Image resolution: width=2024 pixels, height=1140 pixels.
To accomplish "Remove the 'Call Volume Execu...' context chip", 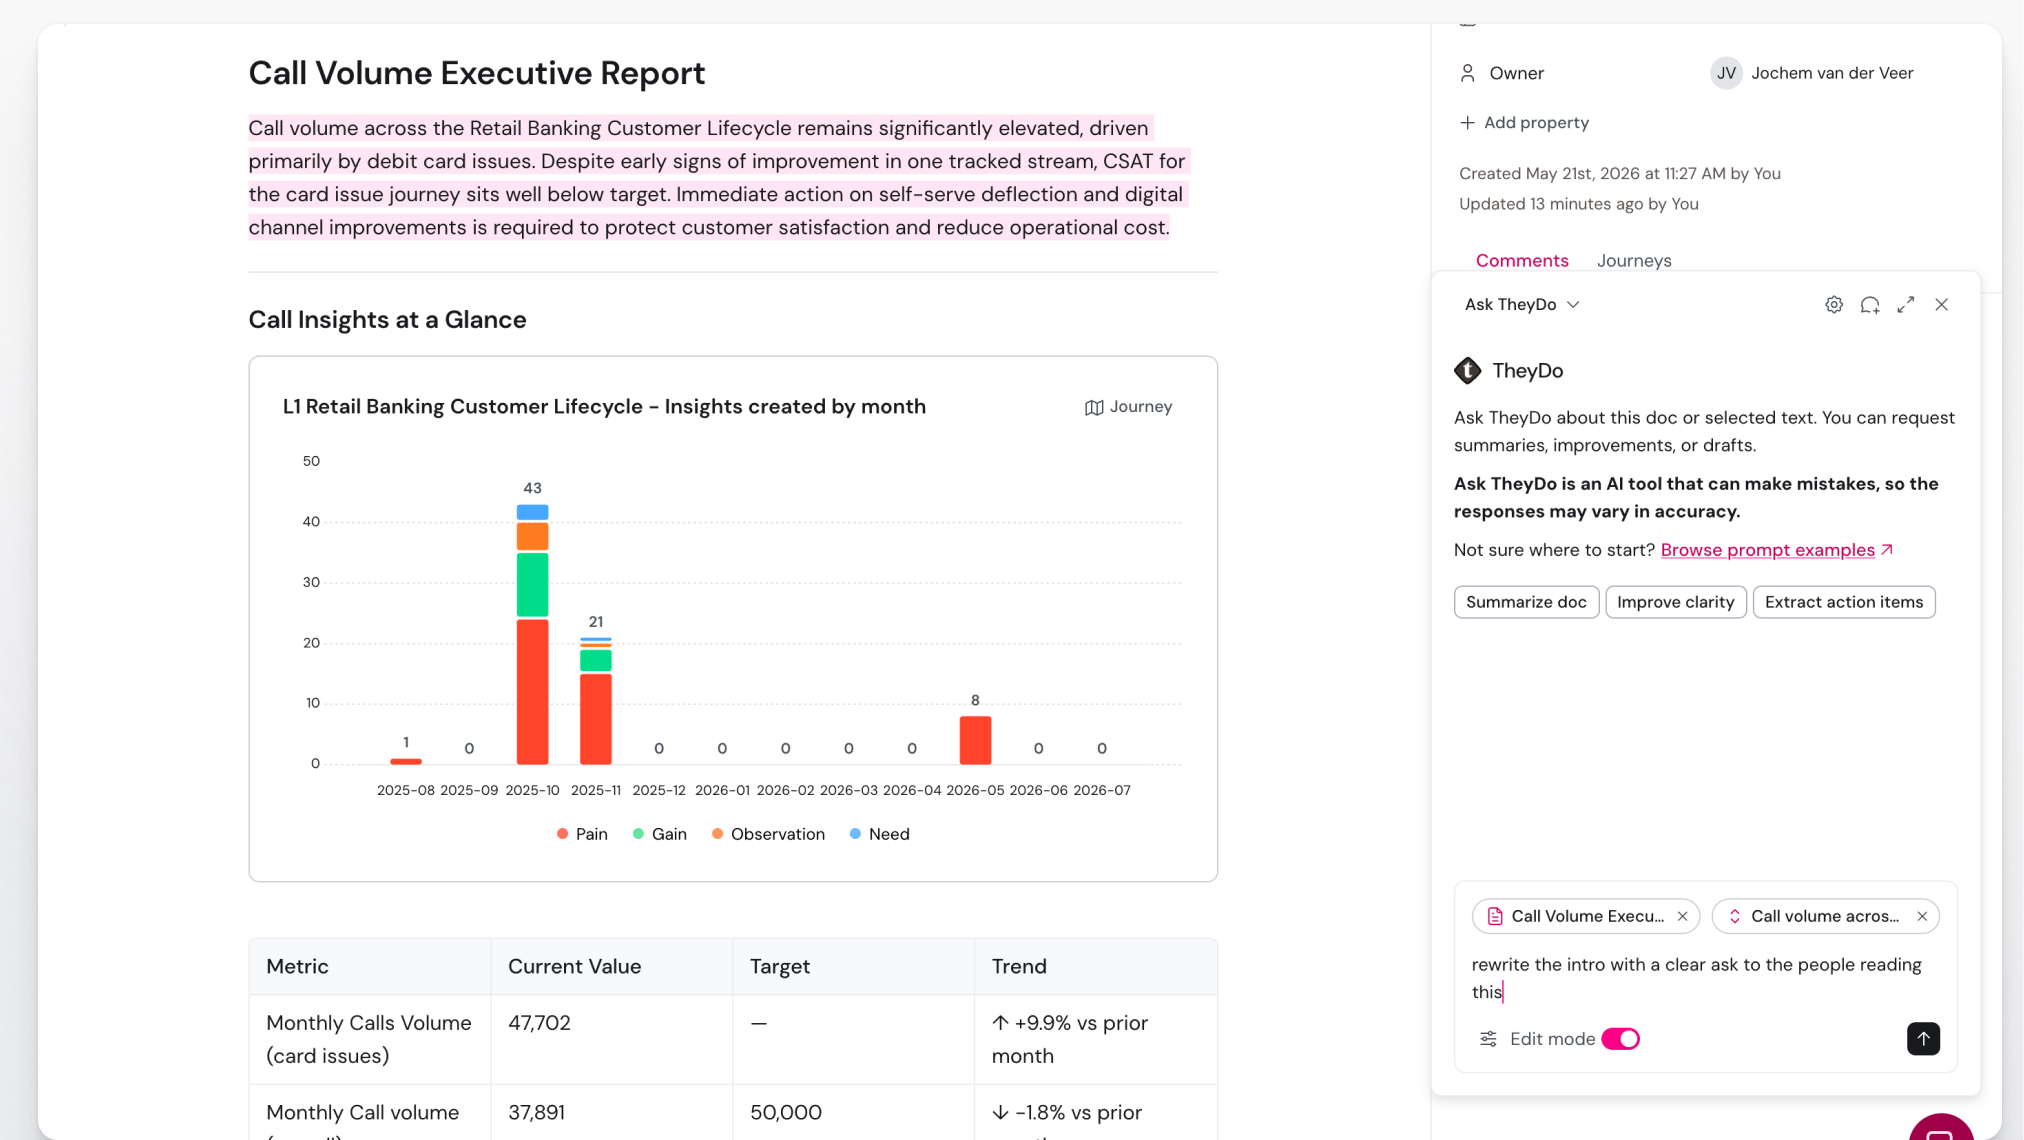I will [1682, 916].
